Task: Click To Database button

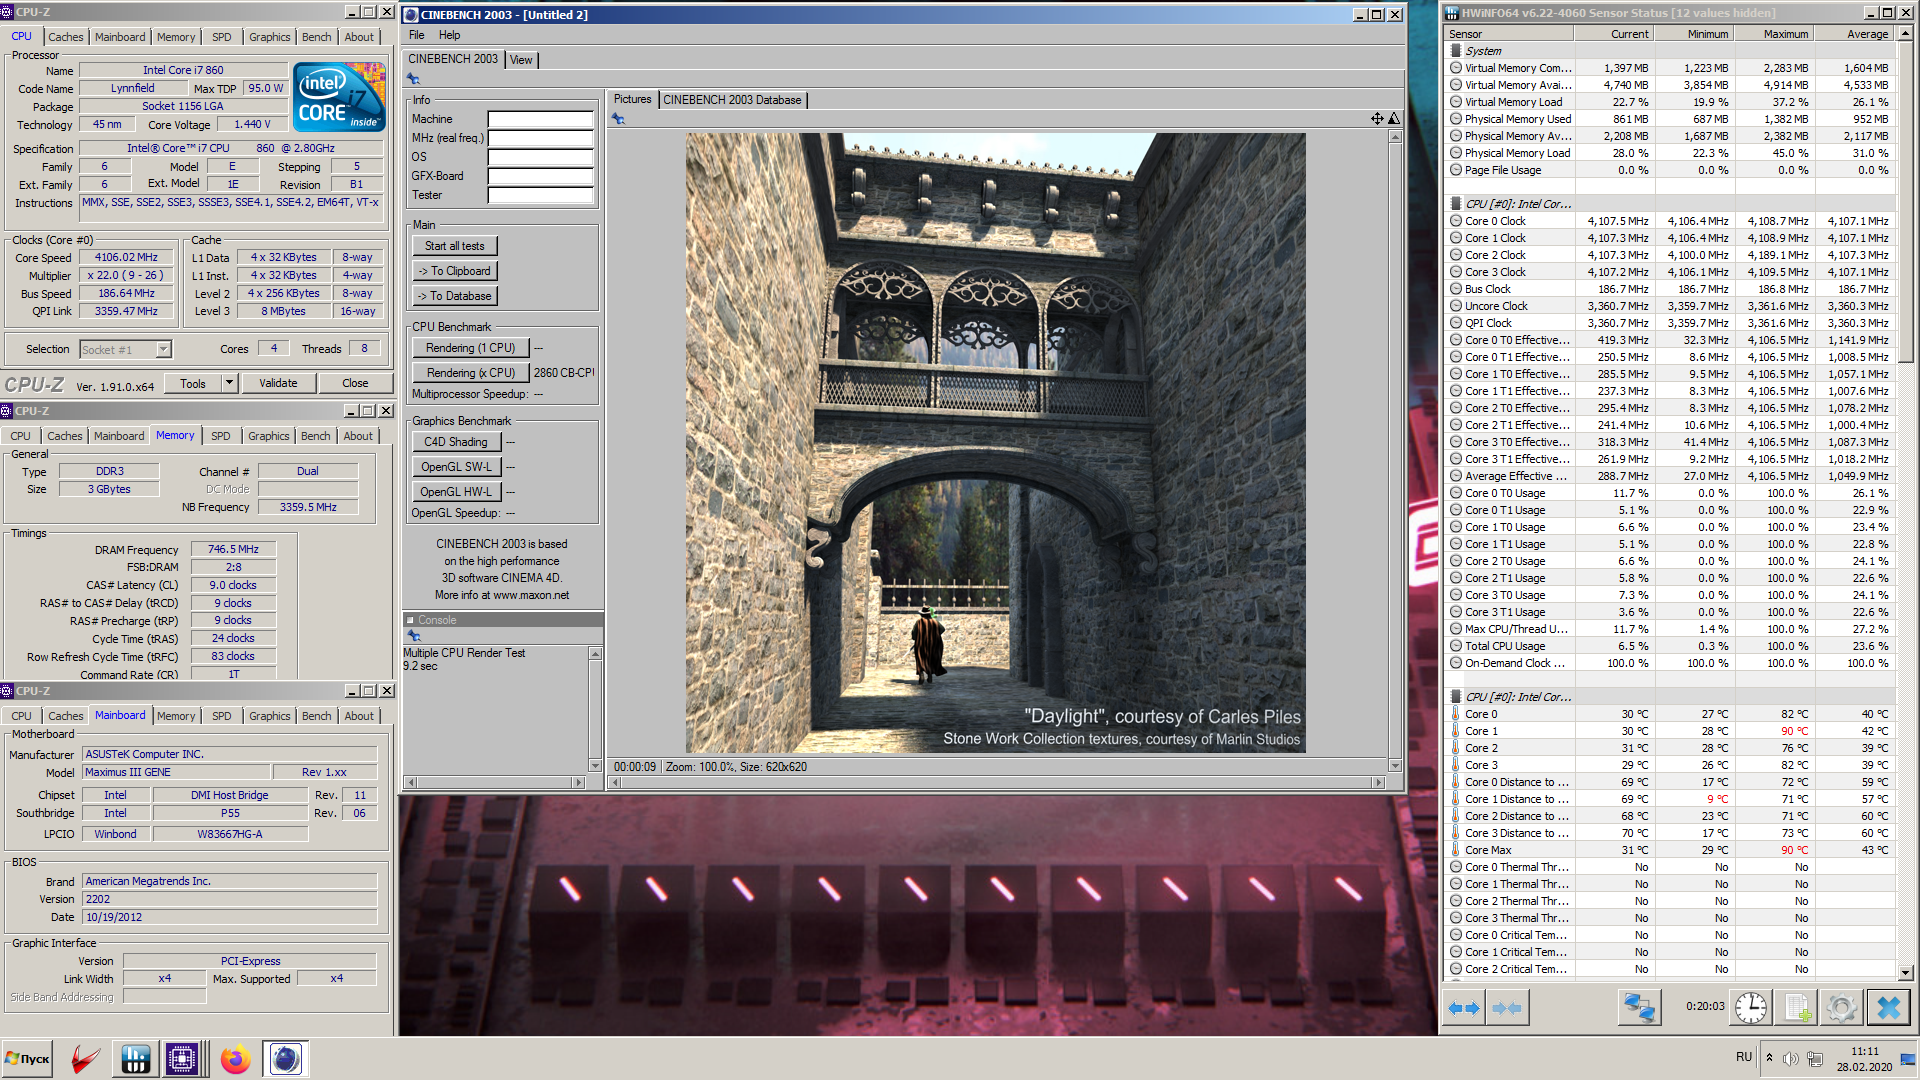Action: coord(454,296)
